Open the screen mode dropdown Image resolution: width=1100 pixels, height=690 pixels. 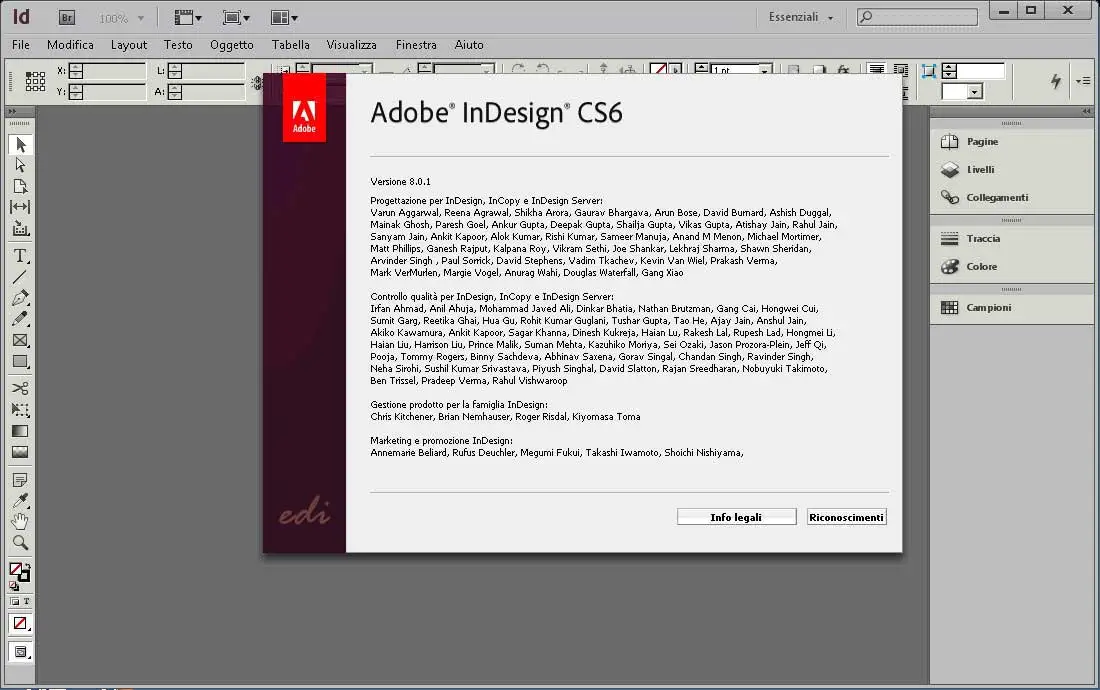(x=236, y=18)
